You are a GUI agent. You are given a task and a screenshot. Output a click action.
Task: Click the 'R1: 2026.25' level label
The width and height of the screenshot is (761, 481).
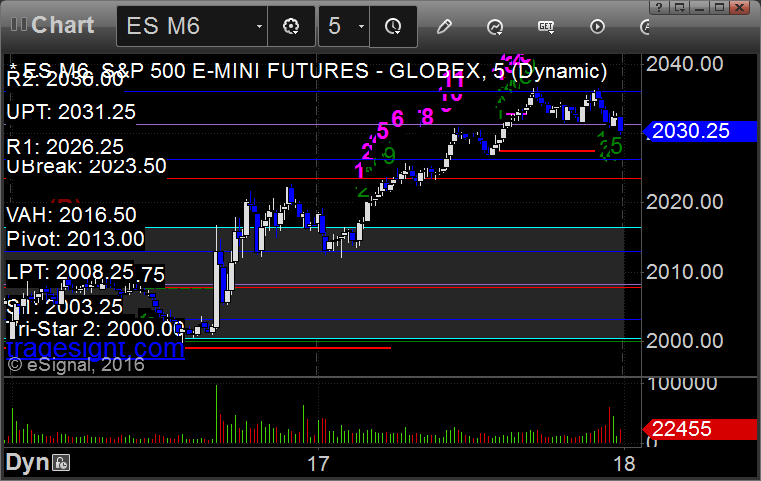click(x=65, y=147)
